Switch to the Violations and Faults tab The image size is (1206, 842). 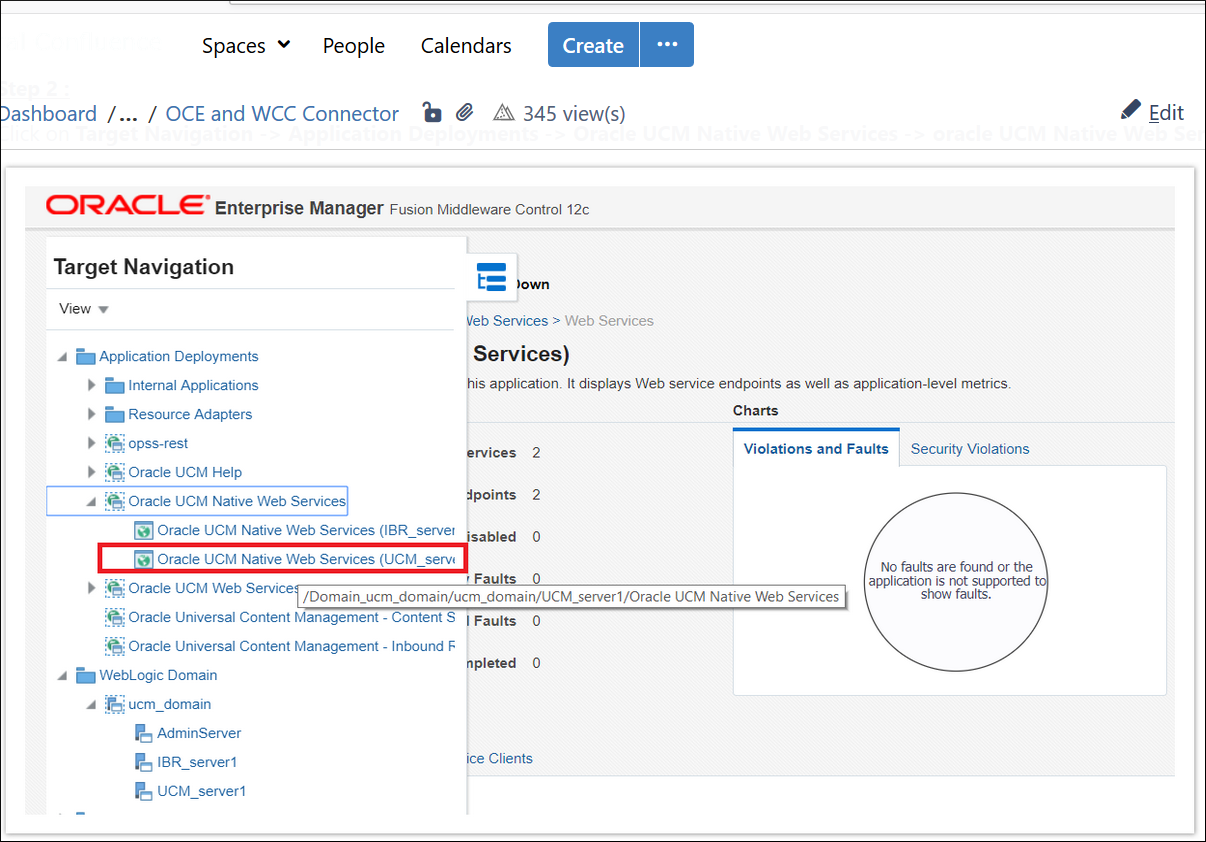(816, 449)
